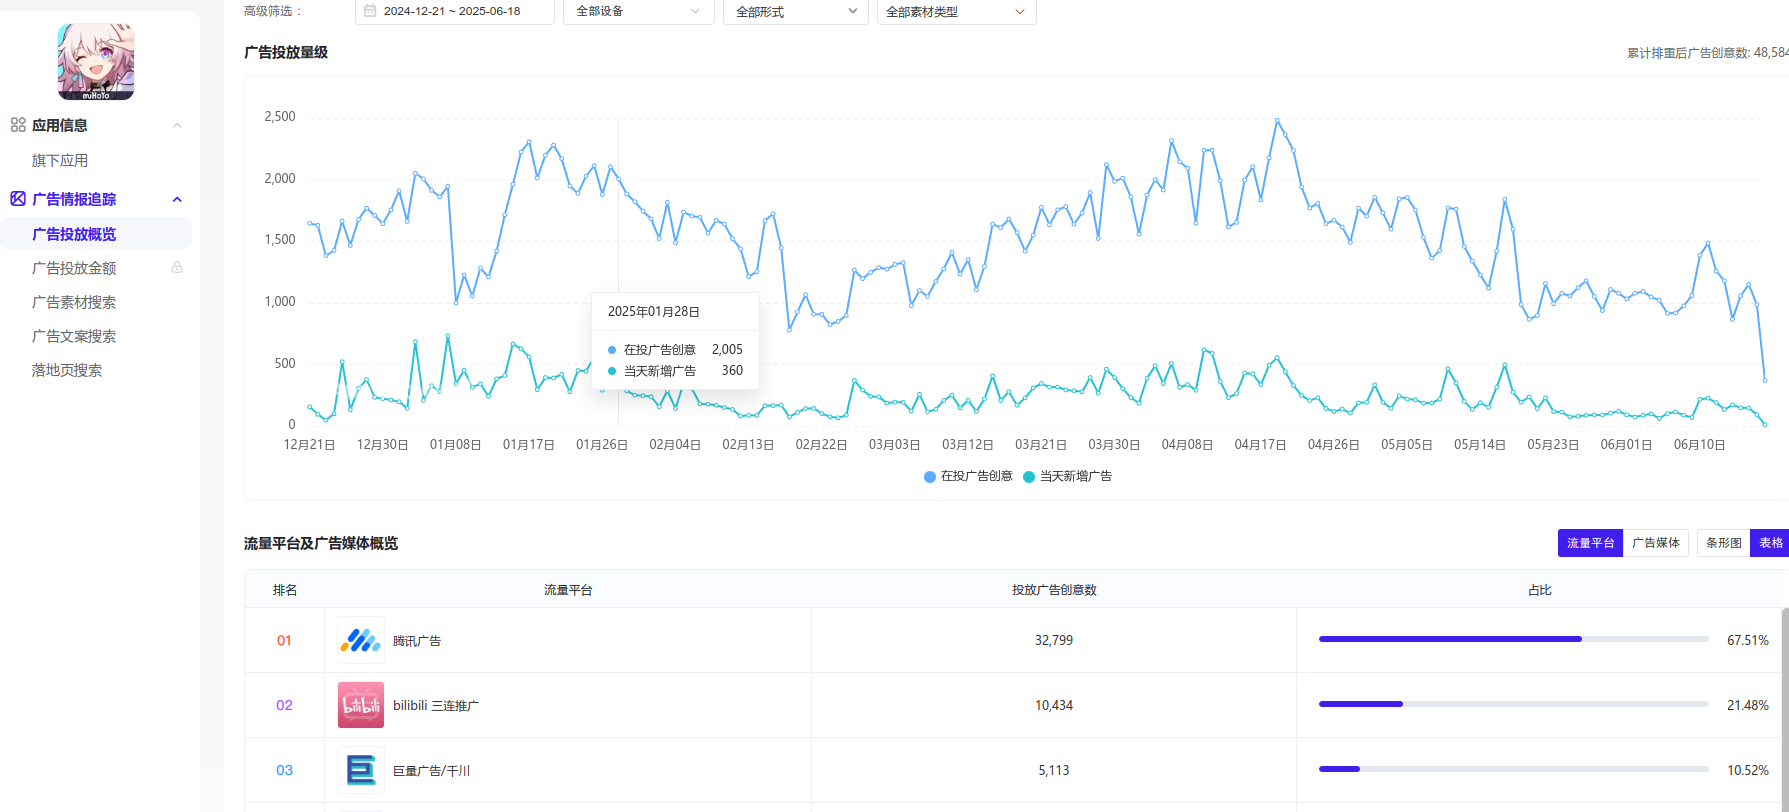Open 广告素材搜索 in sidebar
1789x812 pixels.
[x=74, y=302]
